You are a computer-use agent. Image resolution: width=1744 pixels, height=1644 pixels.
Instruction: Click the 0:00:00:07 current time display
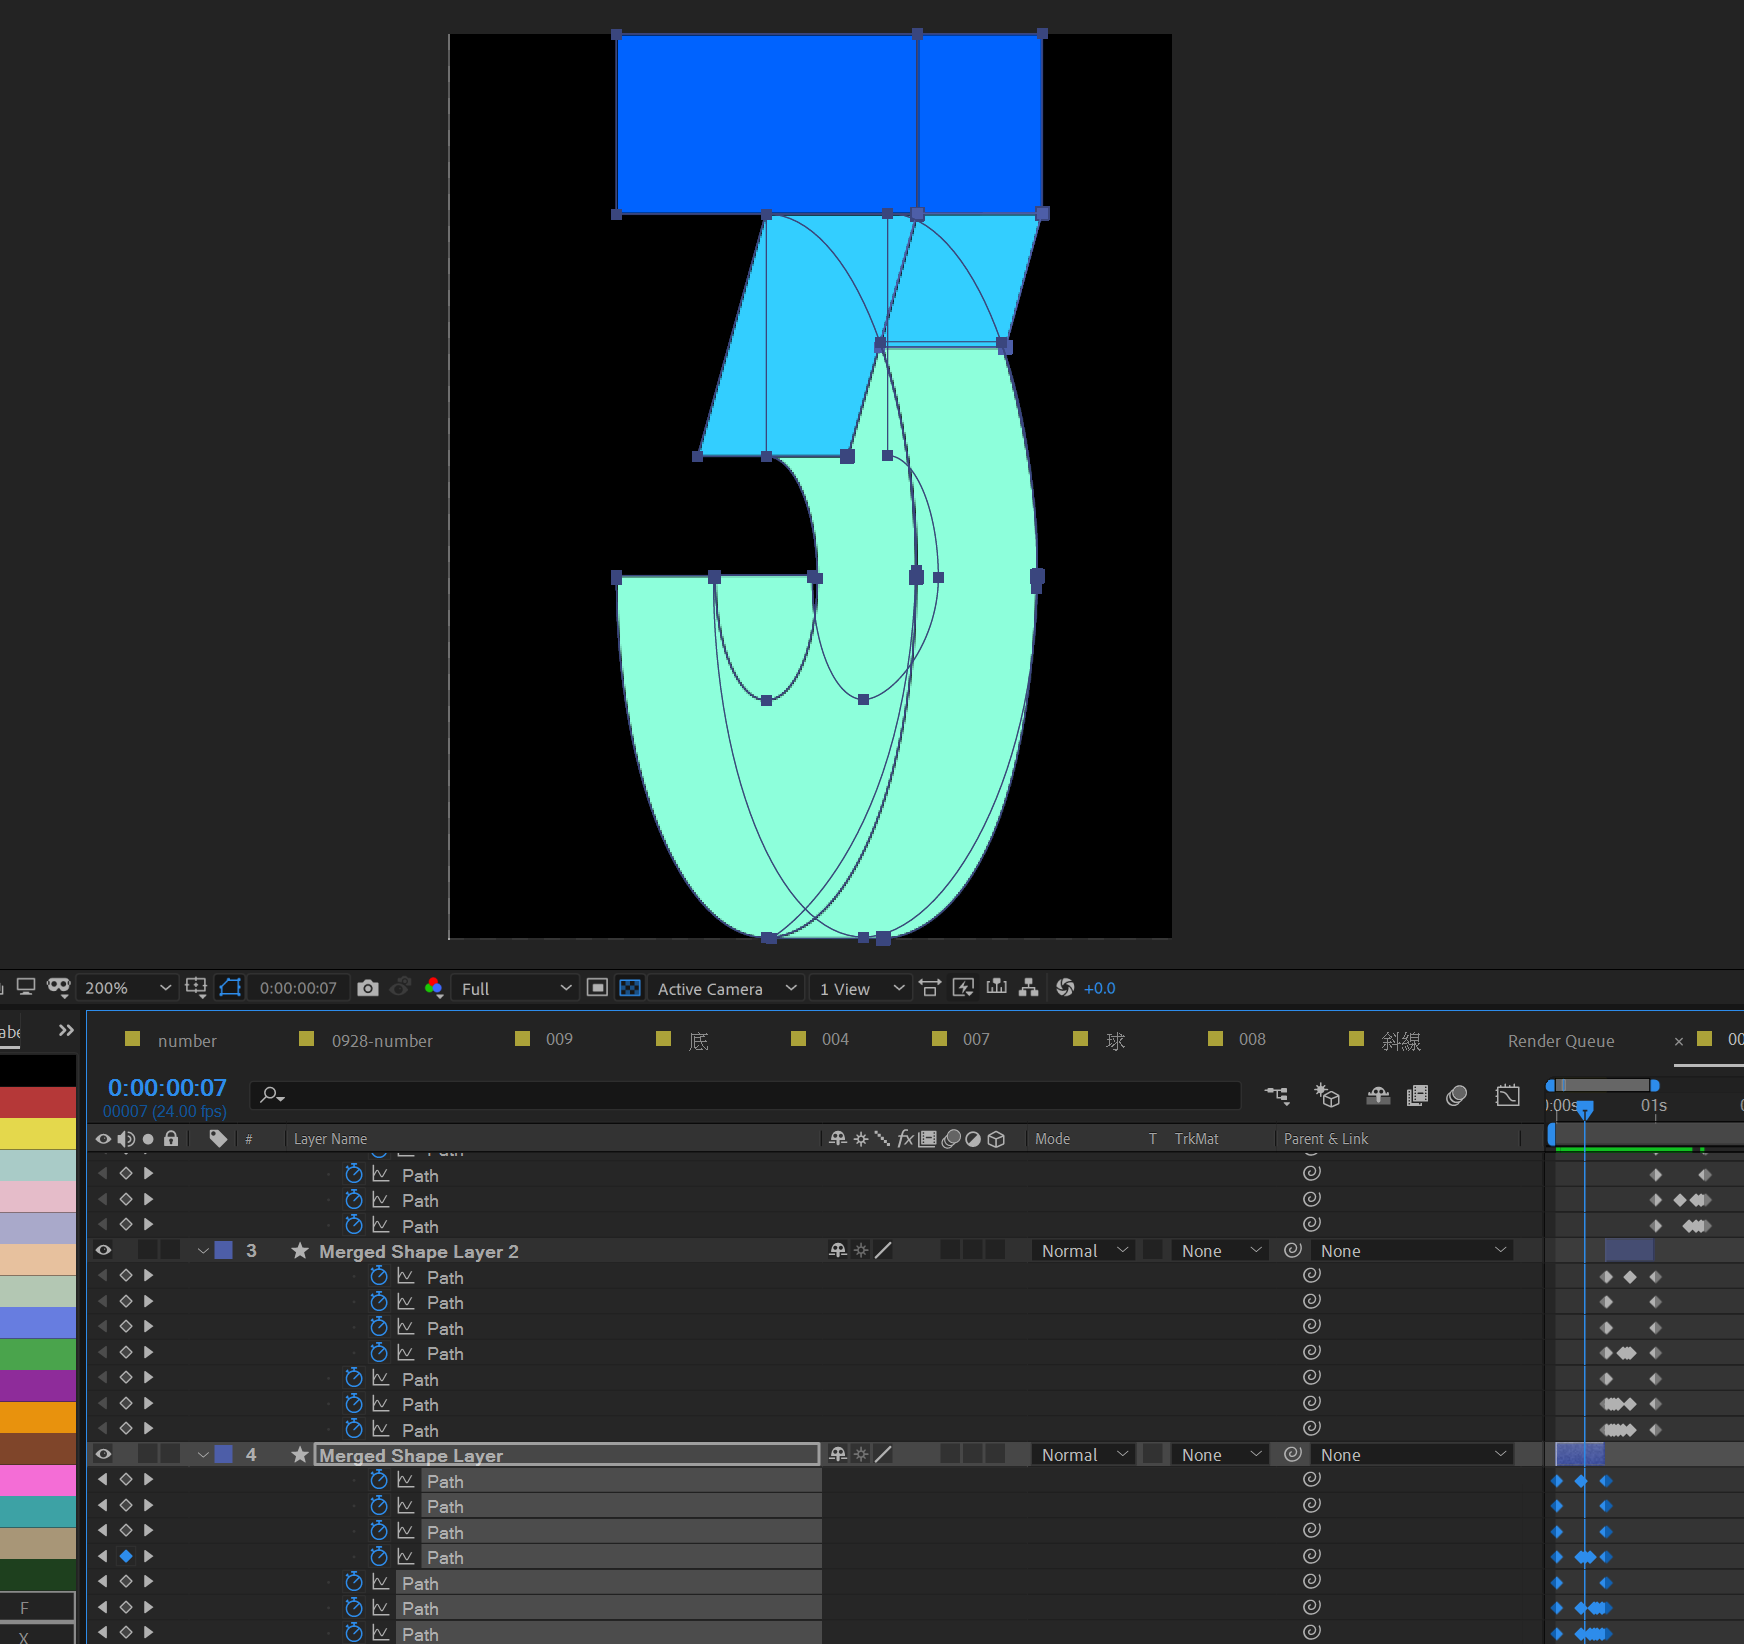click(x=167, y=1088)
